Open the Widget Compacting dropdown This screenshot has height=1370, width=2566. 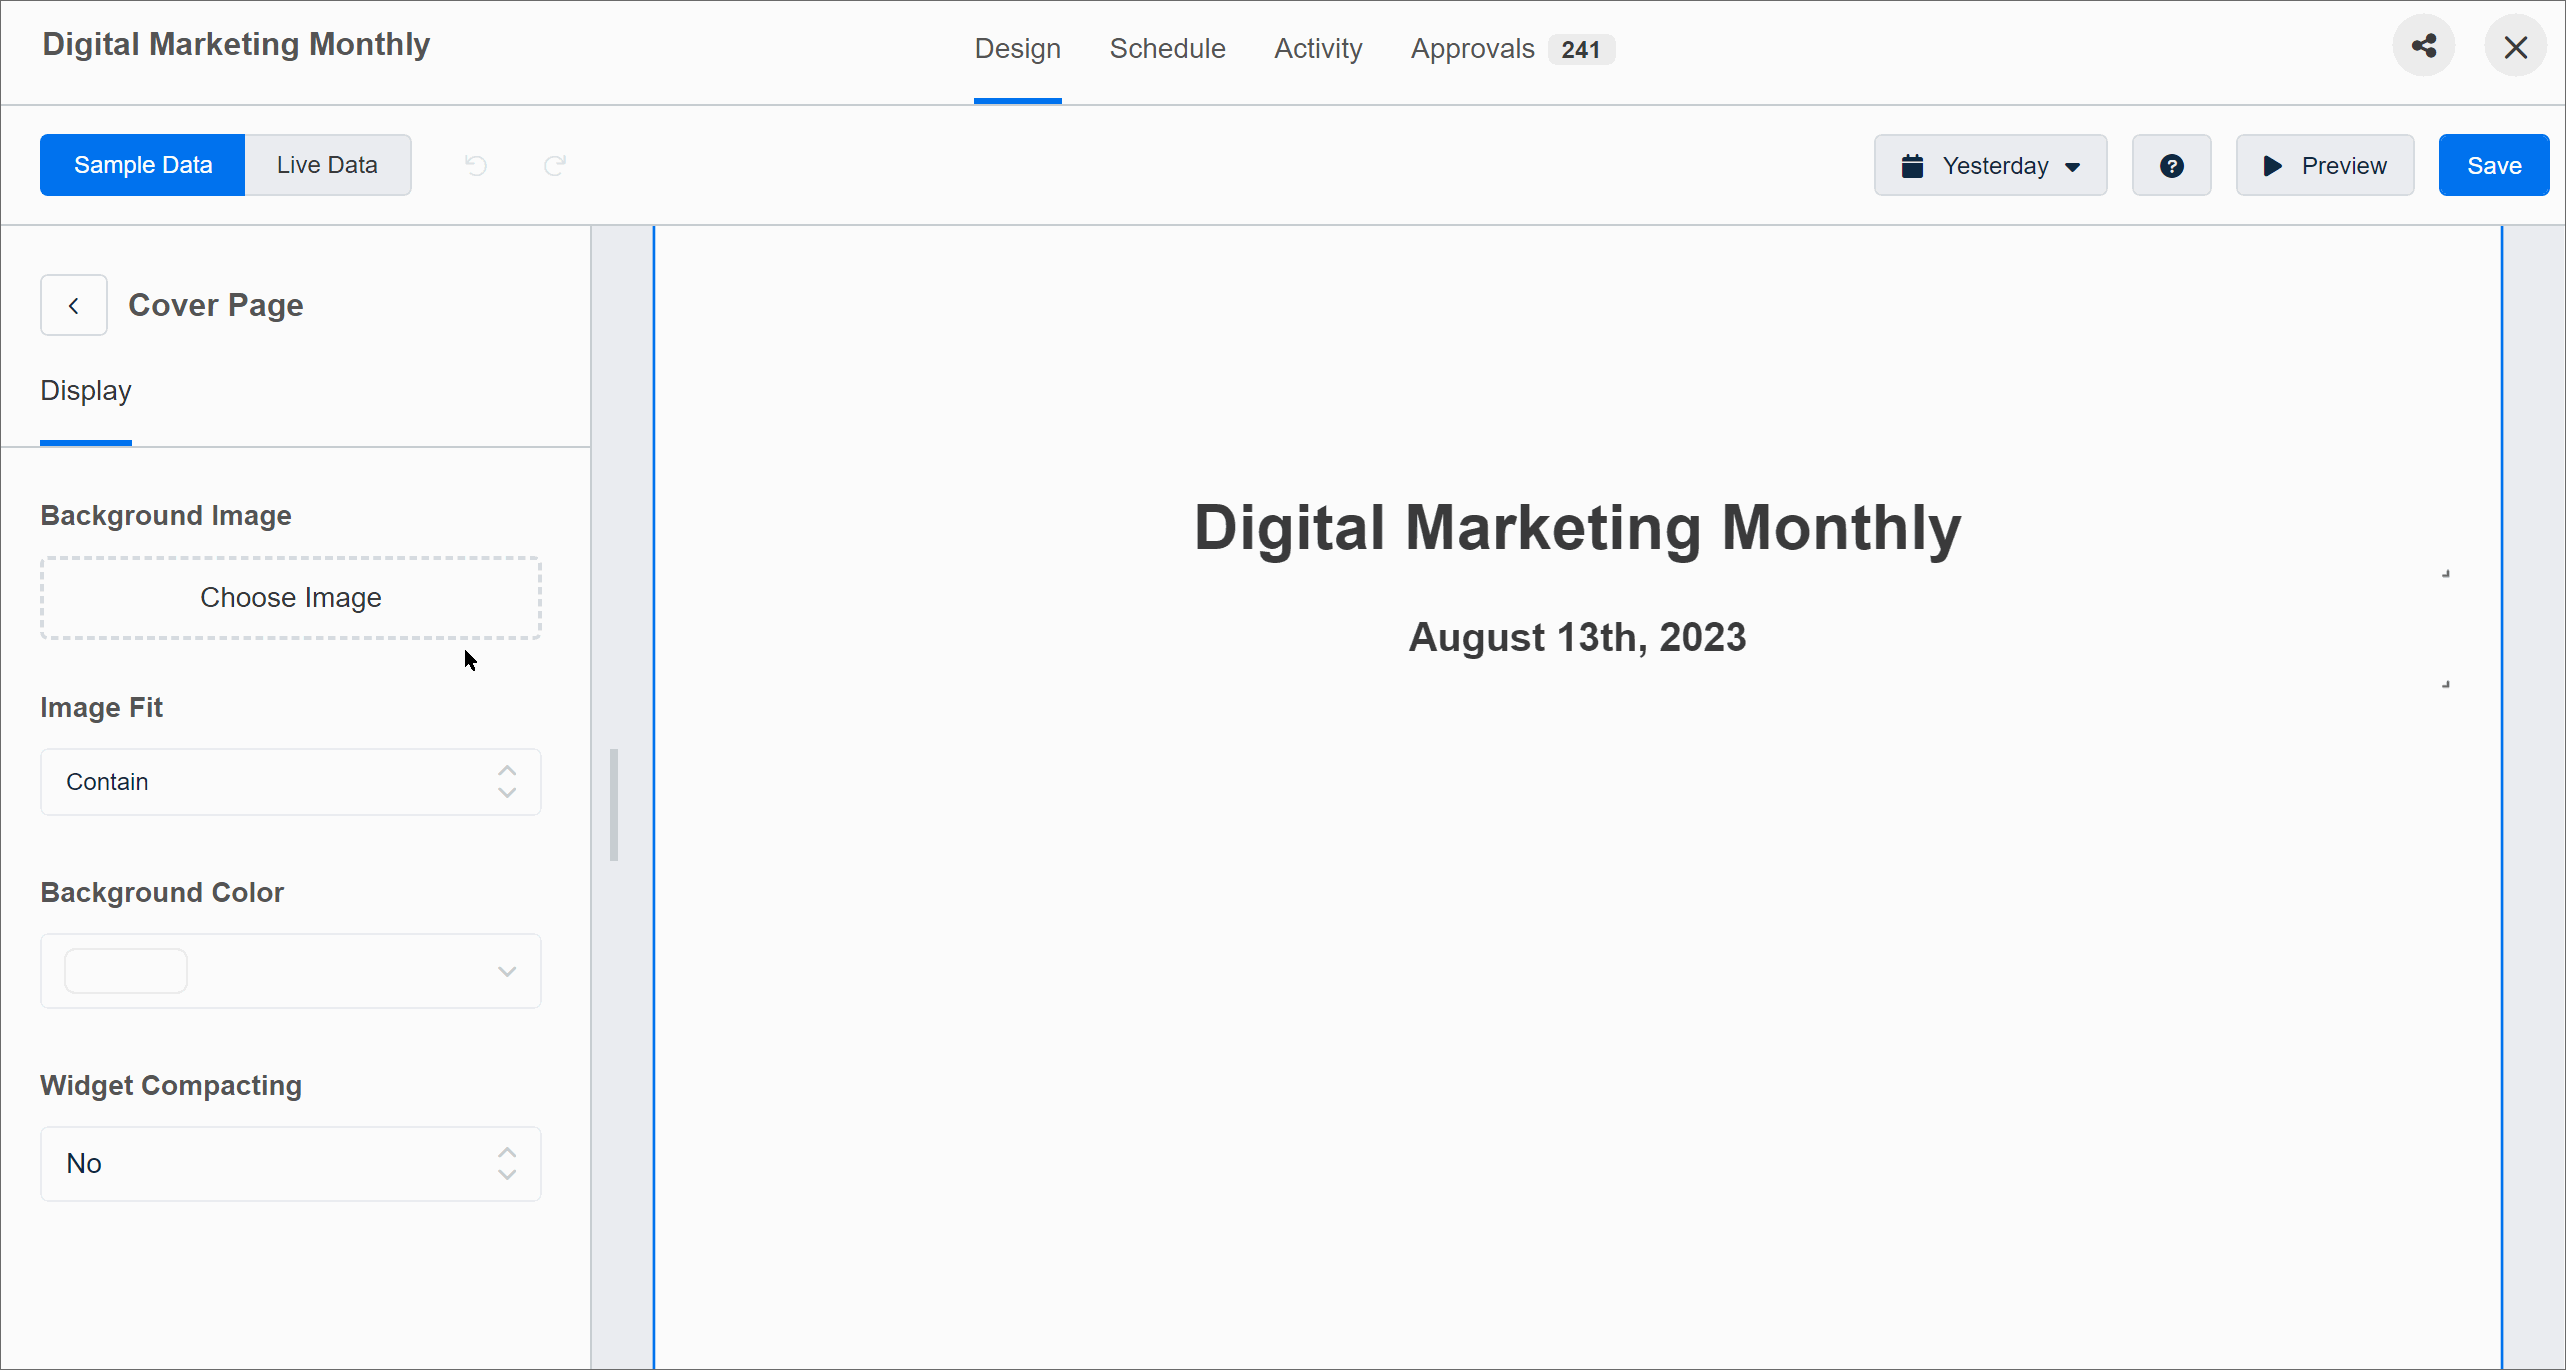coord(291,1164)
